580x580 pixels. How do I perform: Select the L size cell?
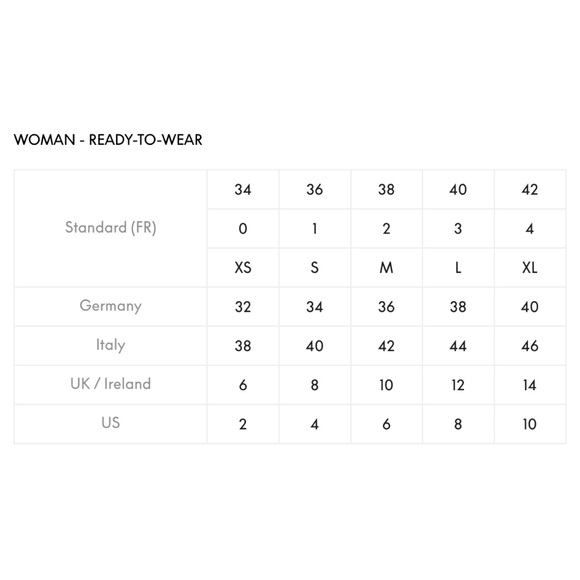pos(458,267)
